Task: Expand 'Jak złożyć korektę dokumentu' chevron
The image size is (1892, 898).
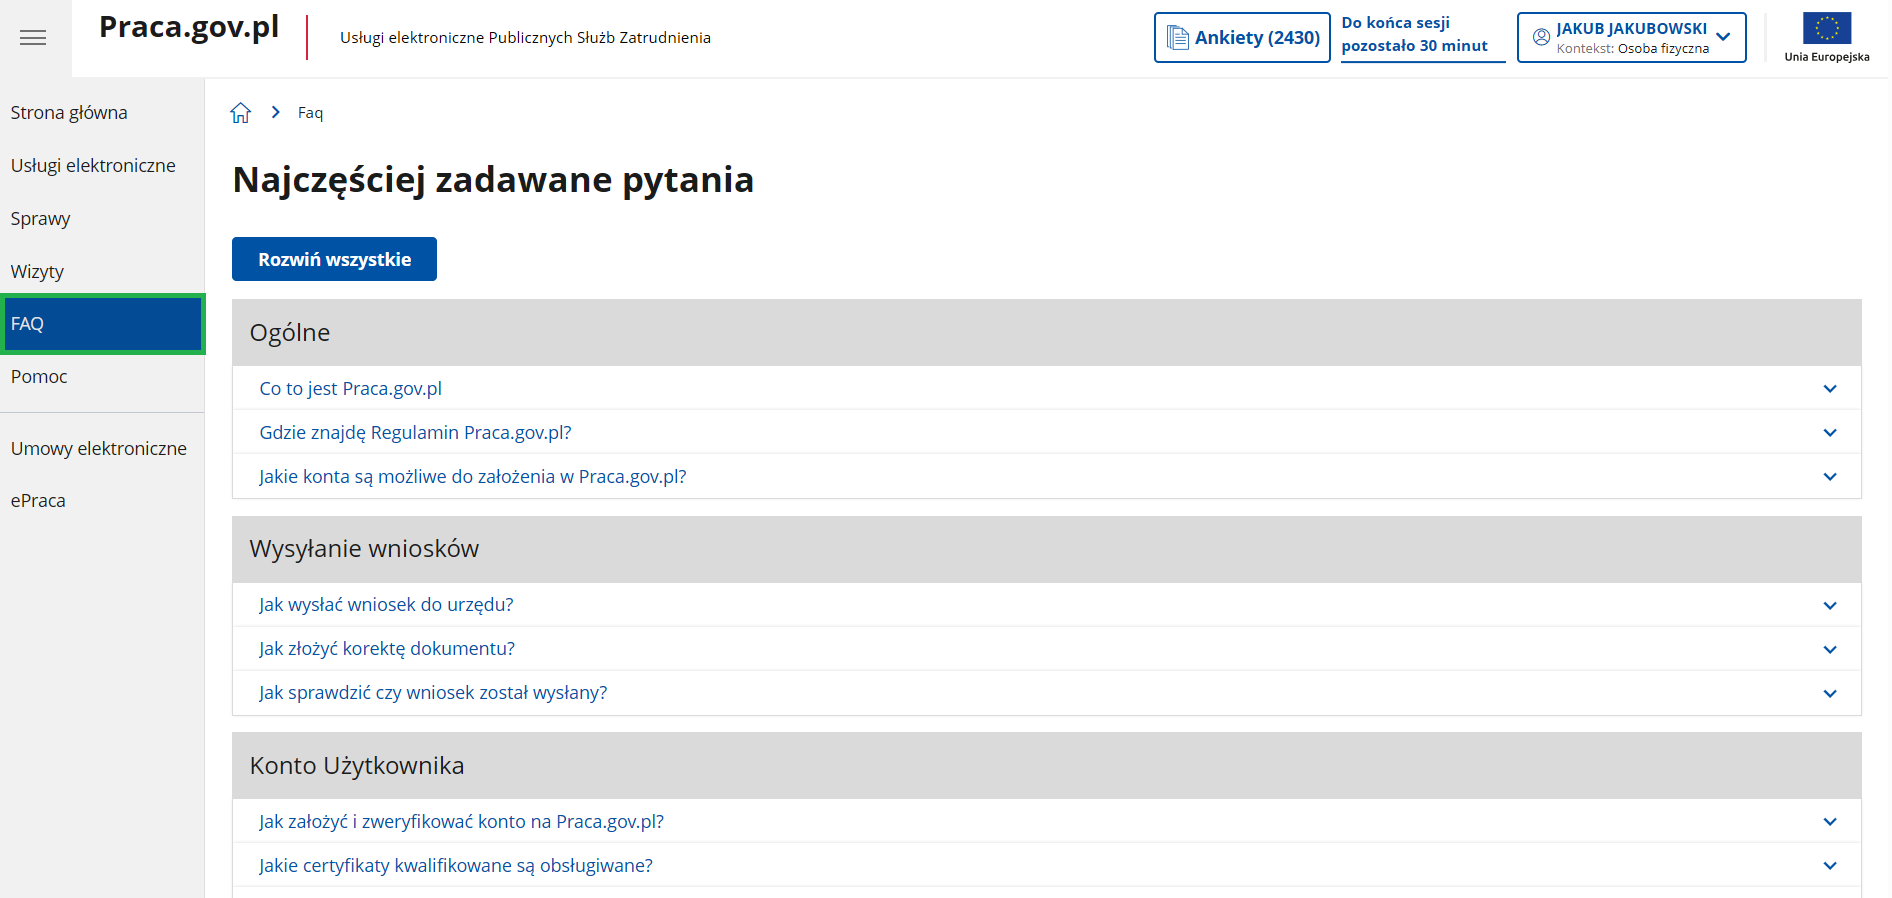Action: pyautogui.click(x=1830, y=649)
